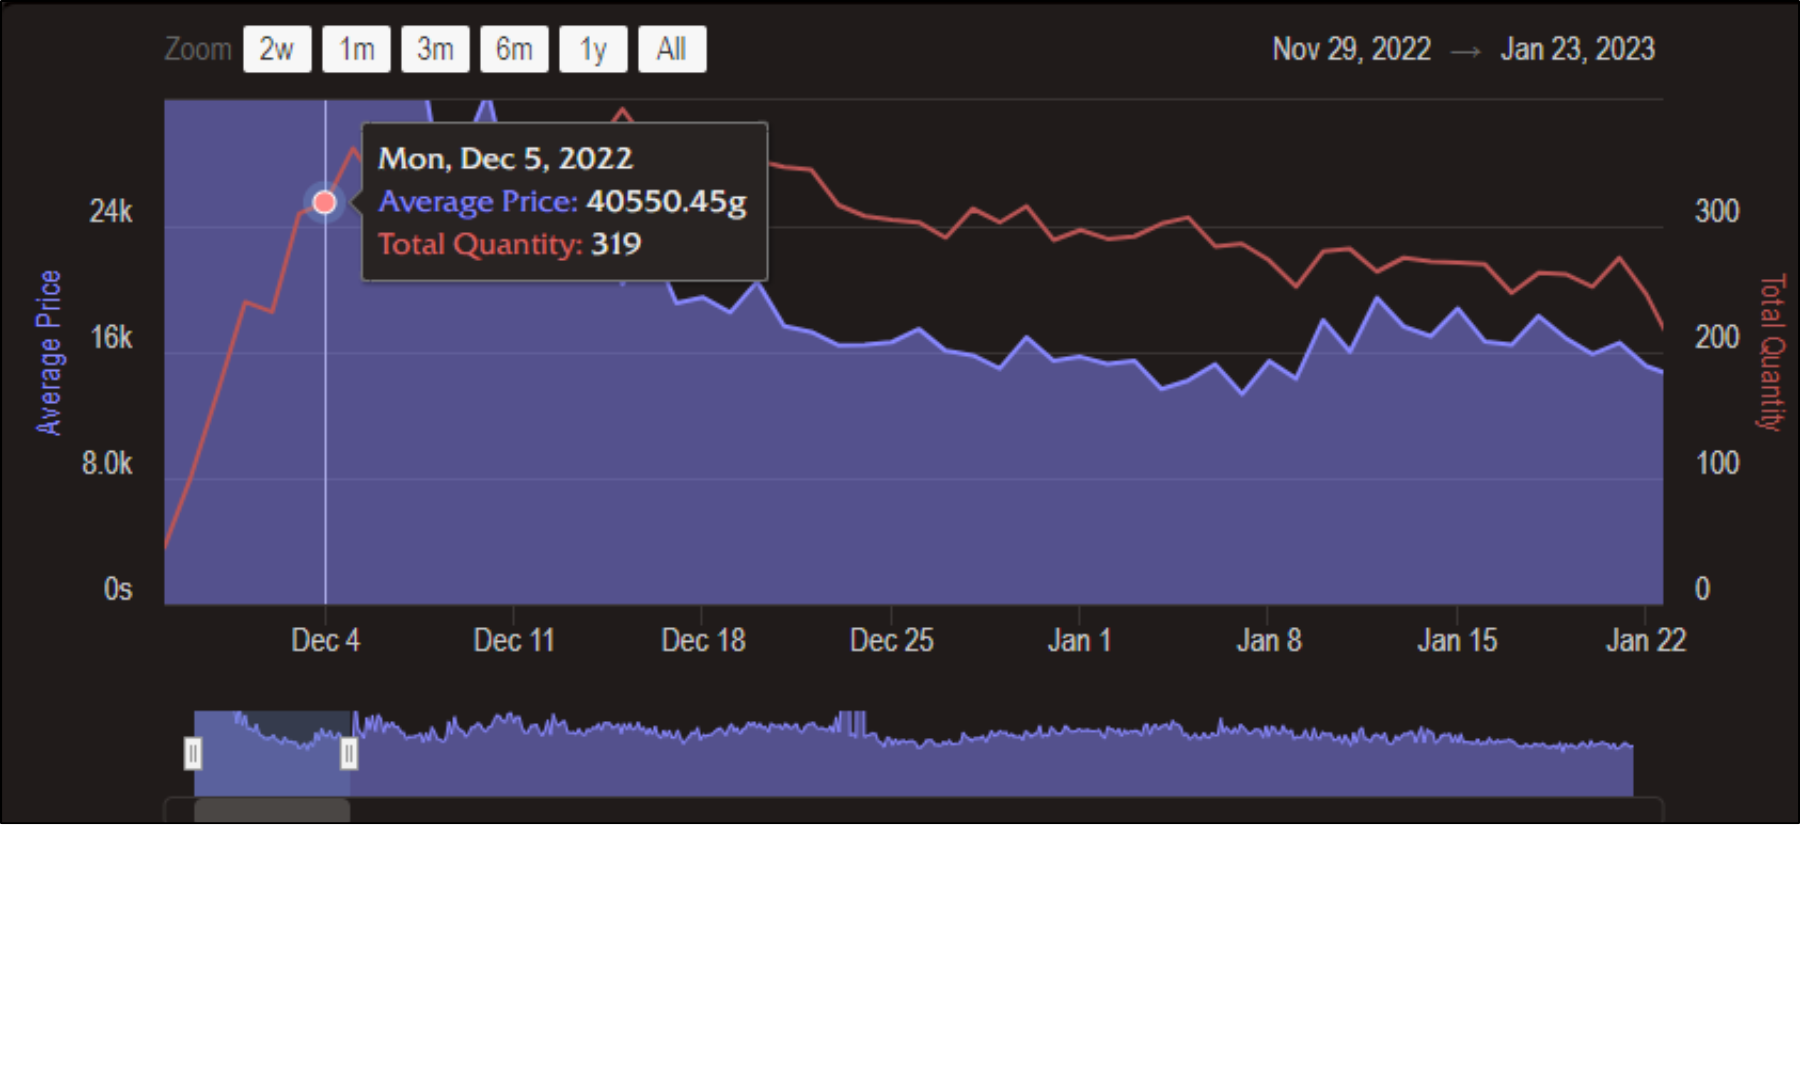Set chart zoom to 1y
The height and width of the screenshot is (1080, 1800).
point(593,49)
